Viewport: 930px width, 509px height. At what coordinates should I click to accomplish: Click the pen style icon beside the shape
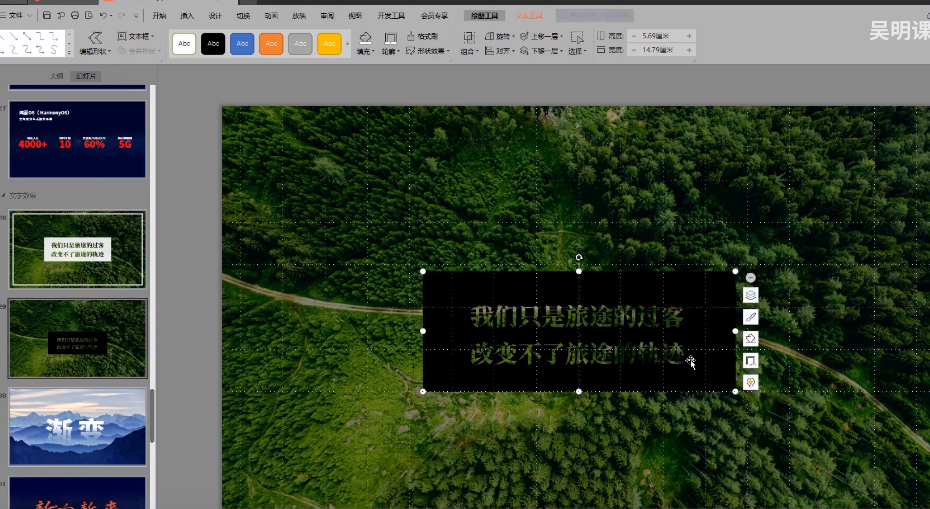[750, 317]
